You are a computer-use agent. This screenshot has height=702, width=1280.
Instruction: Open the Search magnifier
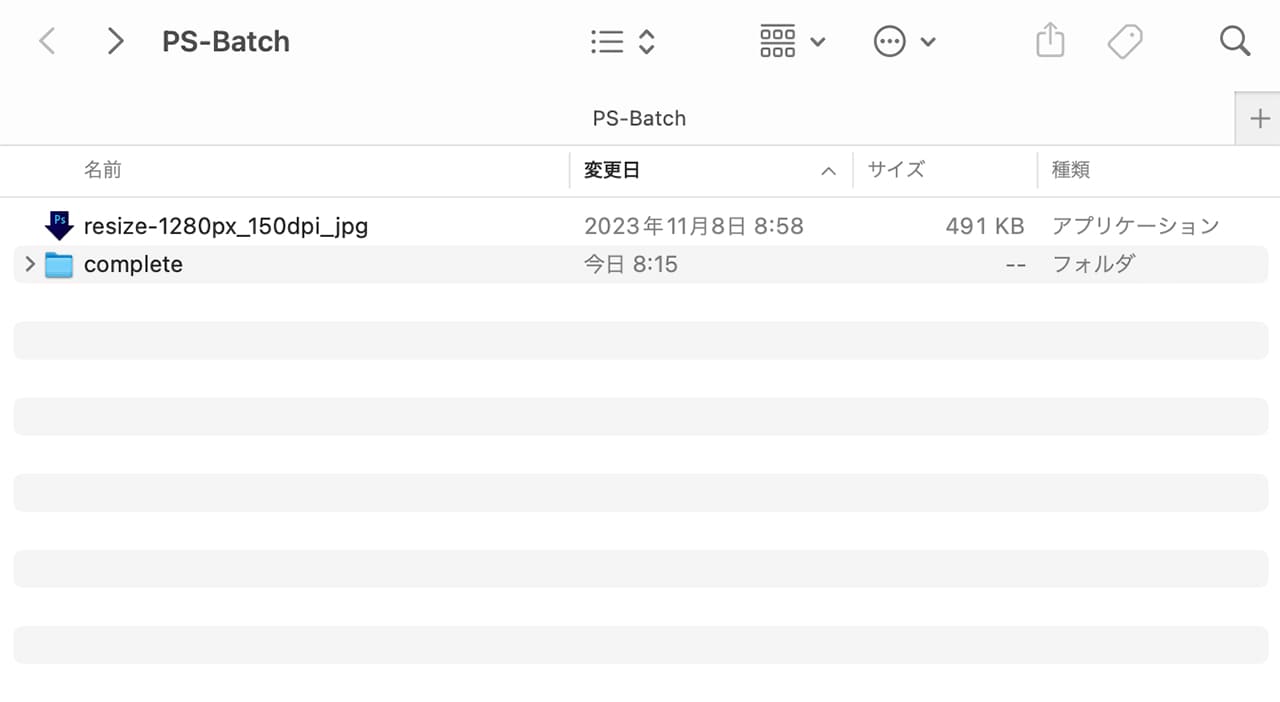coord(1235,42)
